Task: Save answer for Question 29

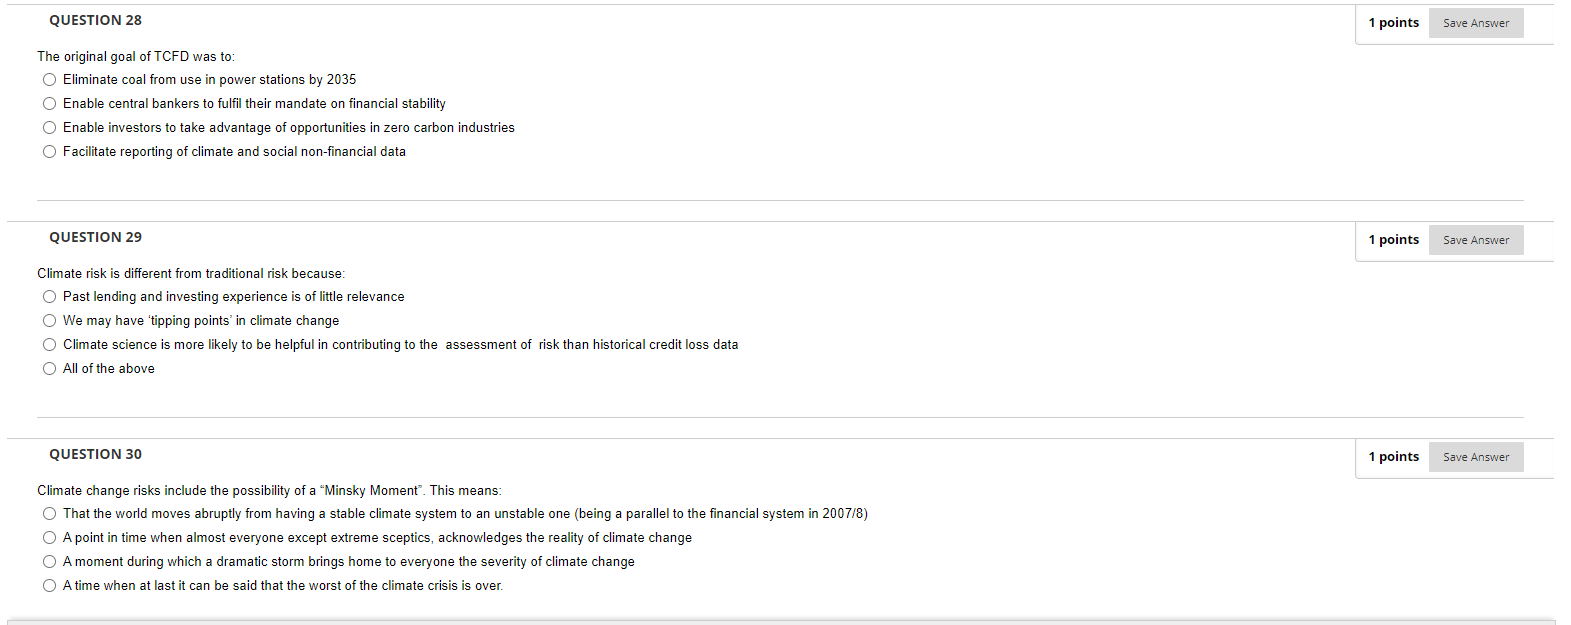Action: click(x=1476, y=240)
